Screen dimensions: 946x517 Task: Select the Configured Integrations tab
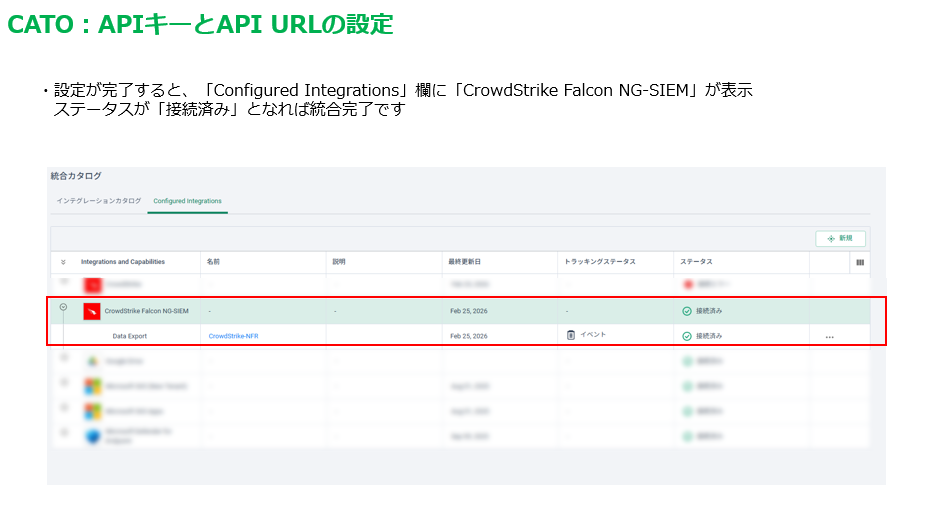187,201
